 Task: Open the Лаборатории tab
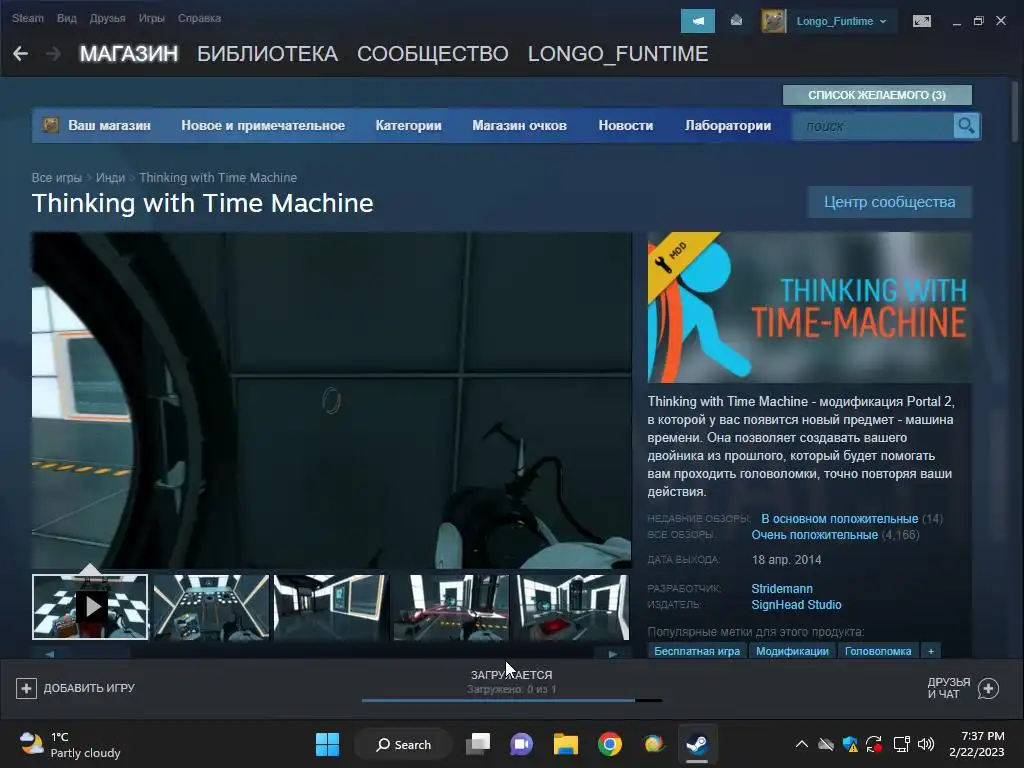point(728,125)
